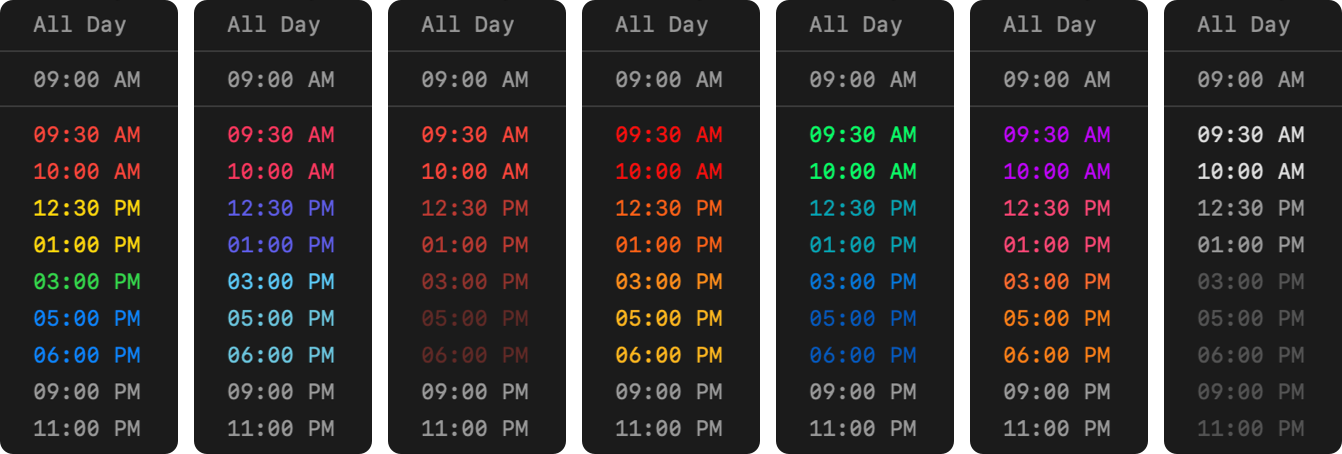Image resolution: width=1342 pixels, height=454 pixels.
Task: Click the indigo 12:30 PM entry
Action: pos(280,208)
